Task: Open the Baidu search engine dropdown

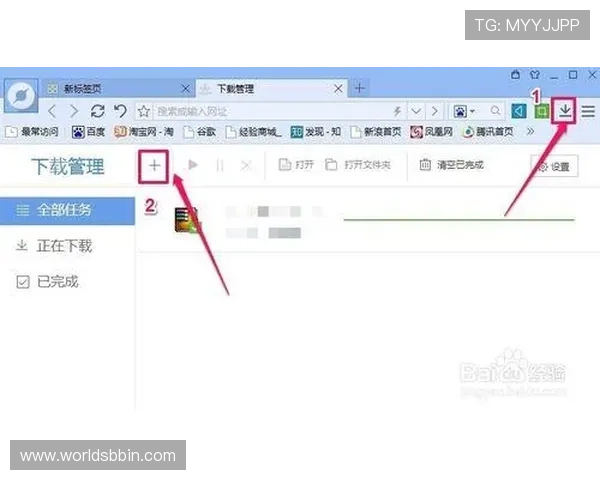Action: point(464,111)
